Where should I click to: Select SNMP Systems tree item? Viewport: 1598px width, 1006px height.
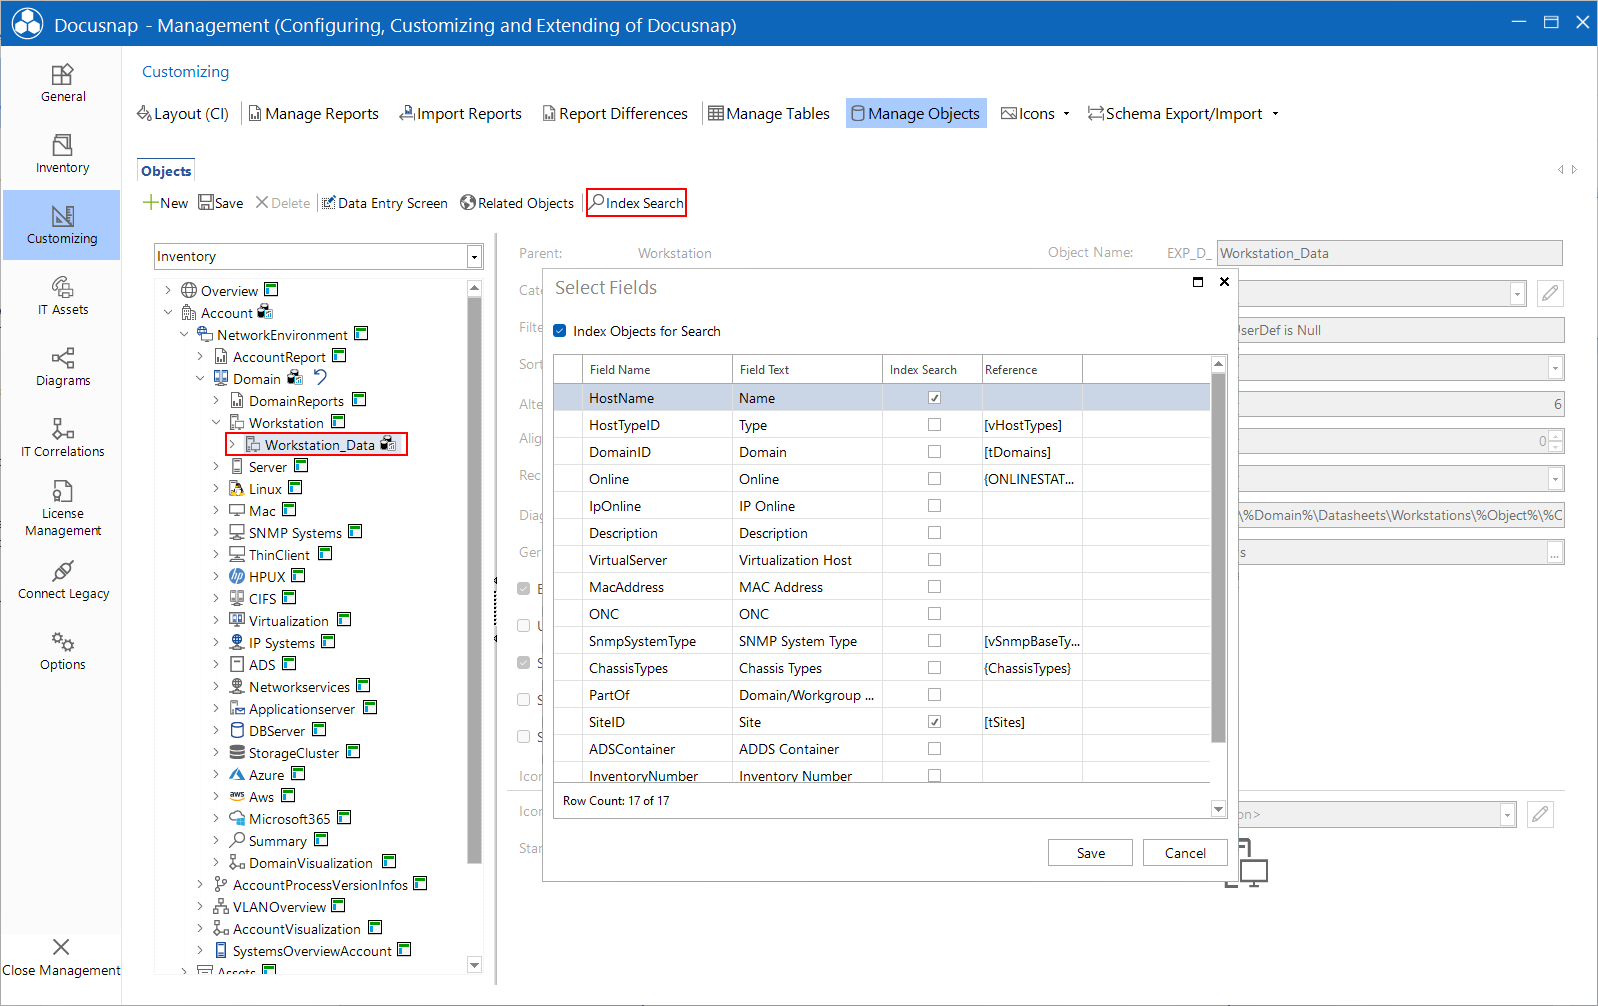point(295,533)
